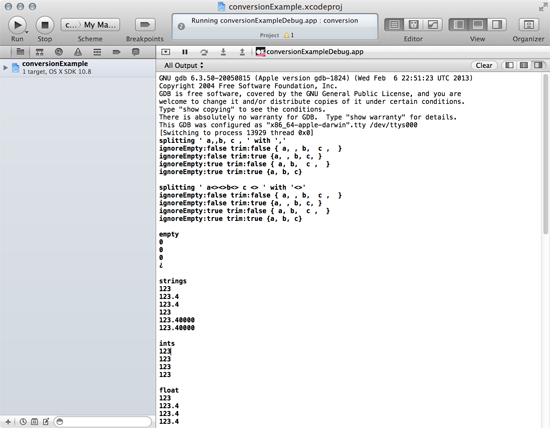Open the Organizer window
Viewport: 550px width, 428px height.
(x=528, y=25)
